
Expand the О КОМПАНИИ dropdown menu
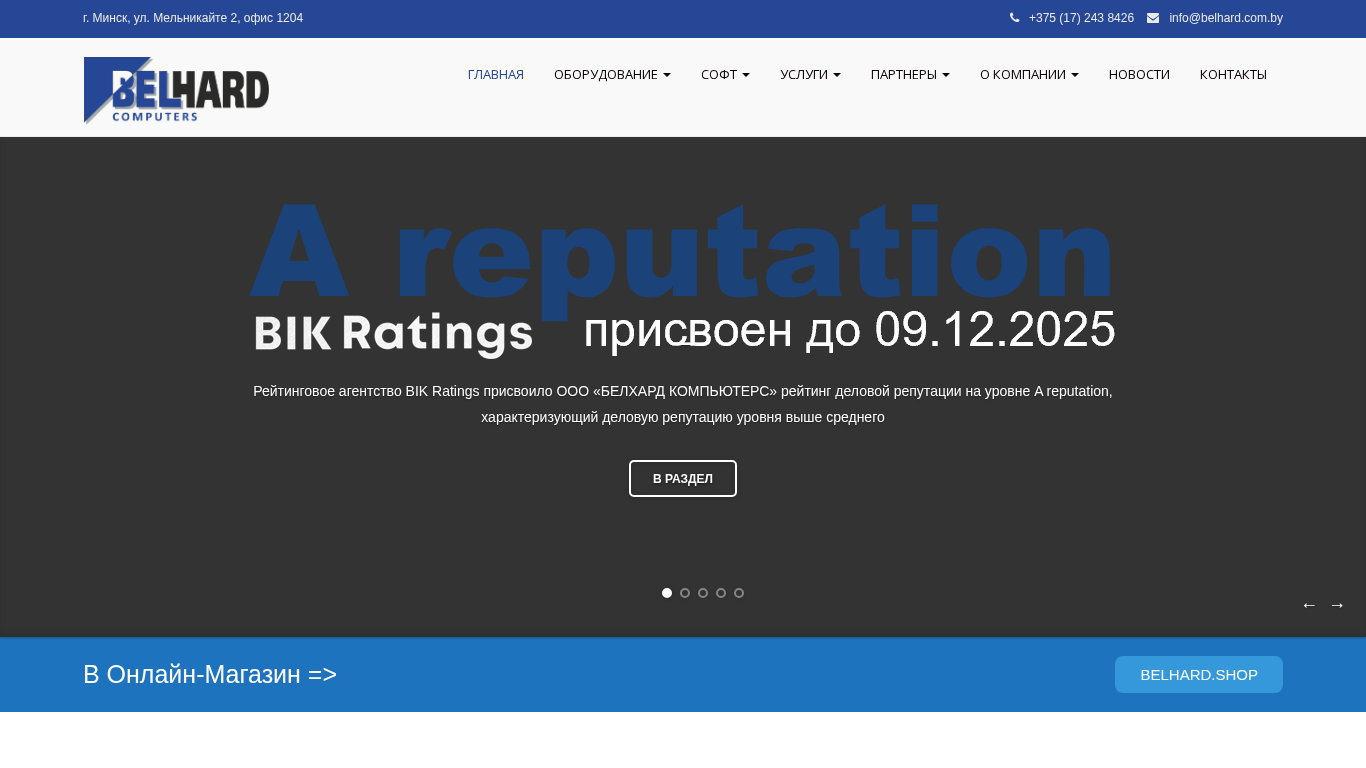click(x=1029, y=75)
